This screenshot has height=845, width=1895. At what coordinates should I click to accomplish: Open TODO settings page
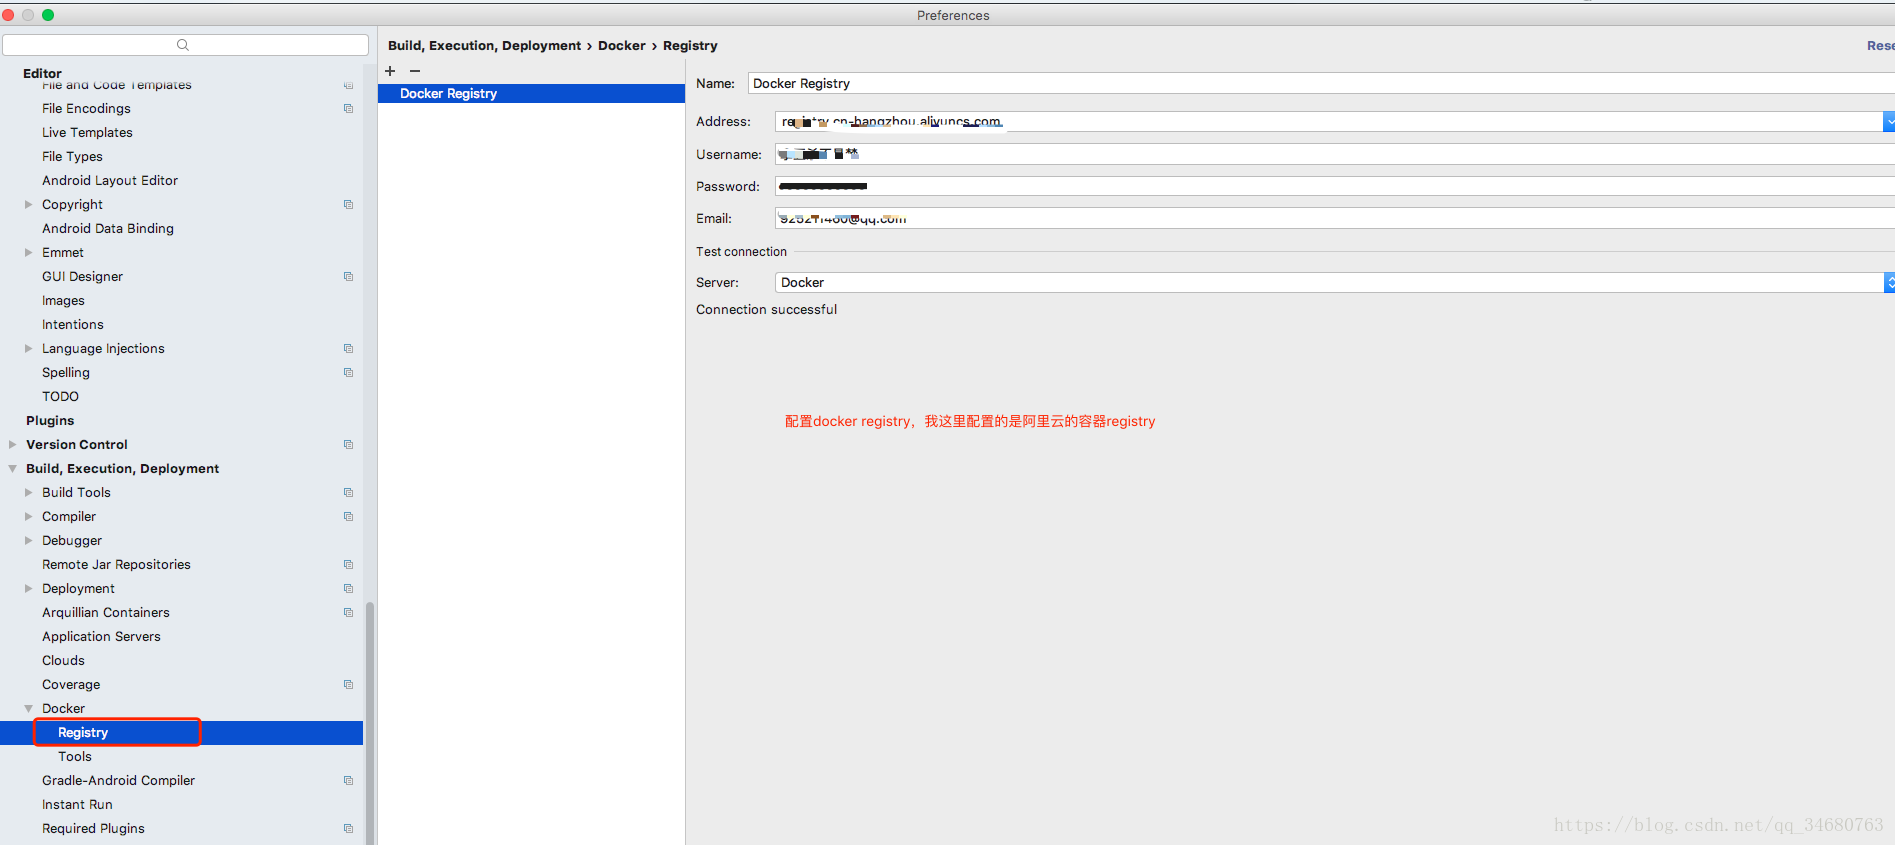(60, 396)
